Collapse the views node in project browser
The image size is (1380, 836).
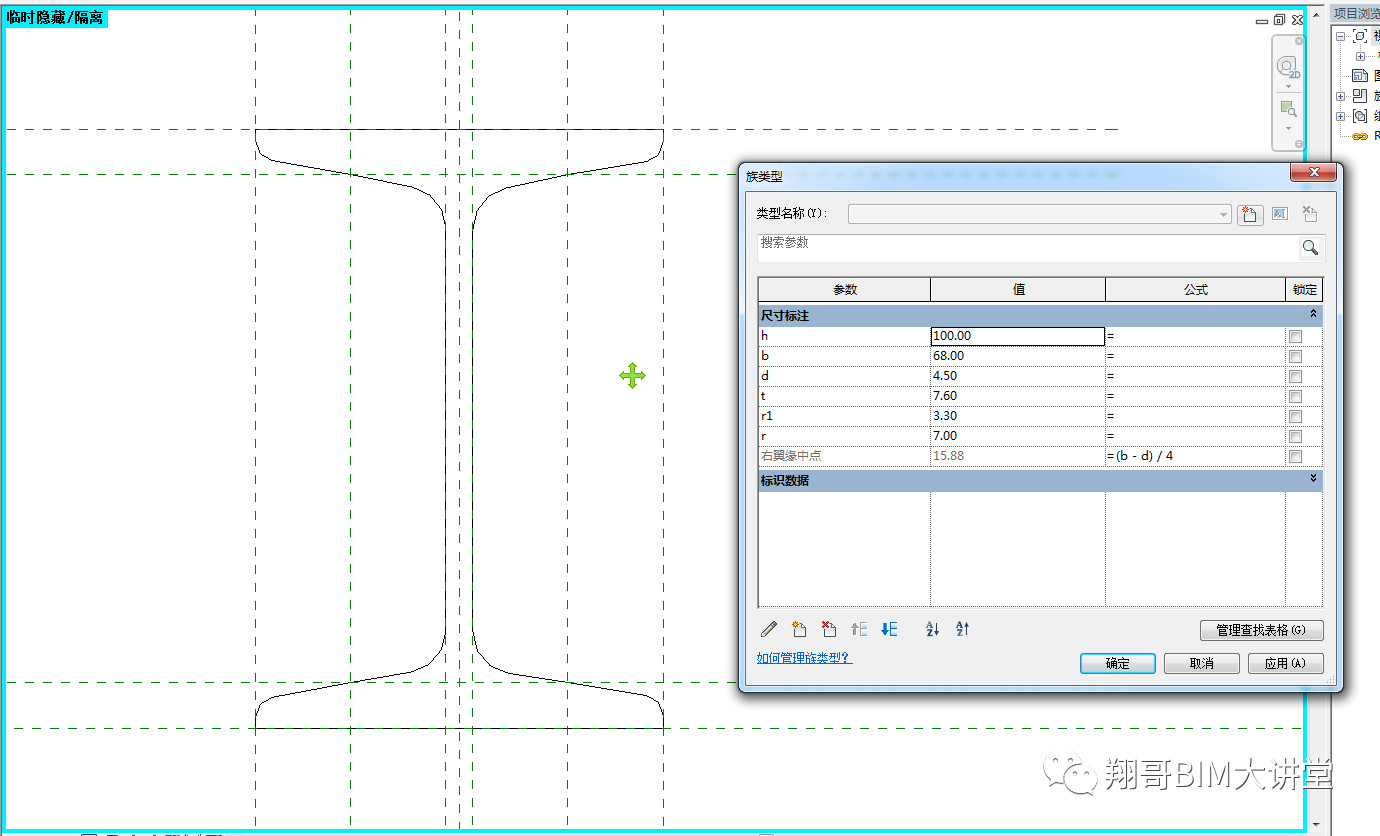(x=1340, y=36)
